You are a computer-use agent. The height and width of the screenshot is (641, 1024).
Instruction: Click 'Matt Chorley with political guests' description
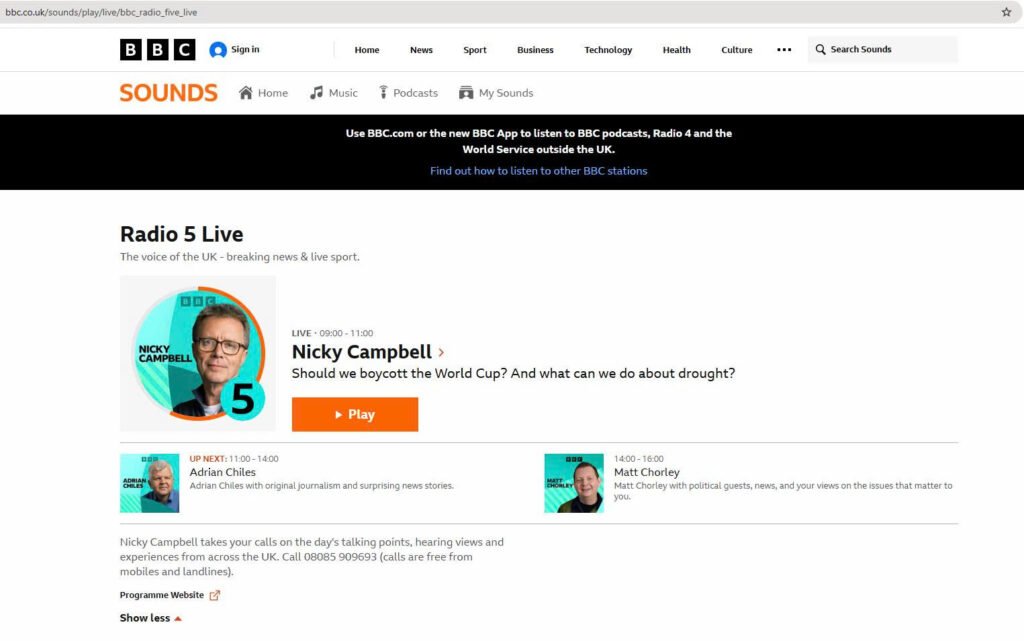[783, 491]
